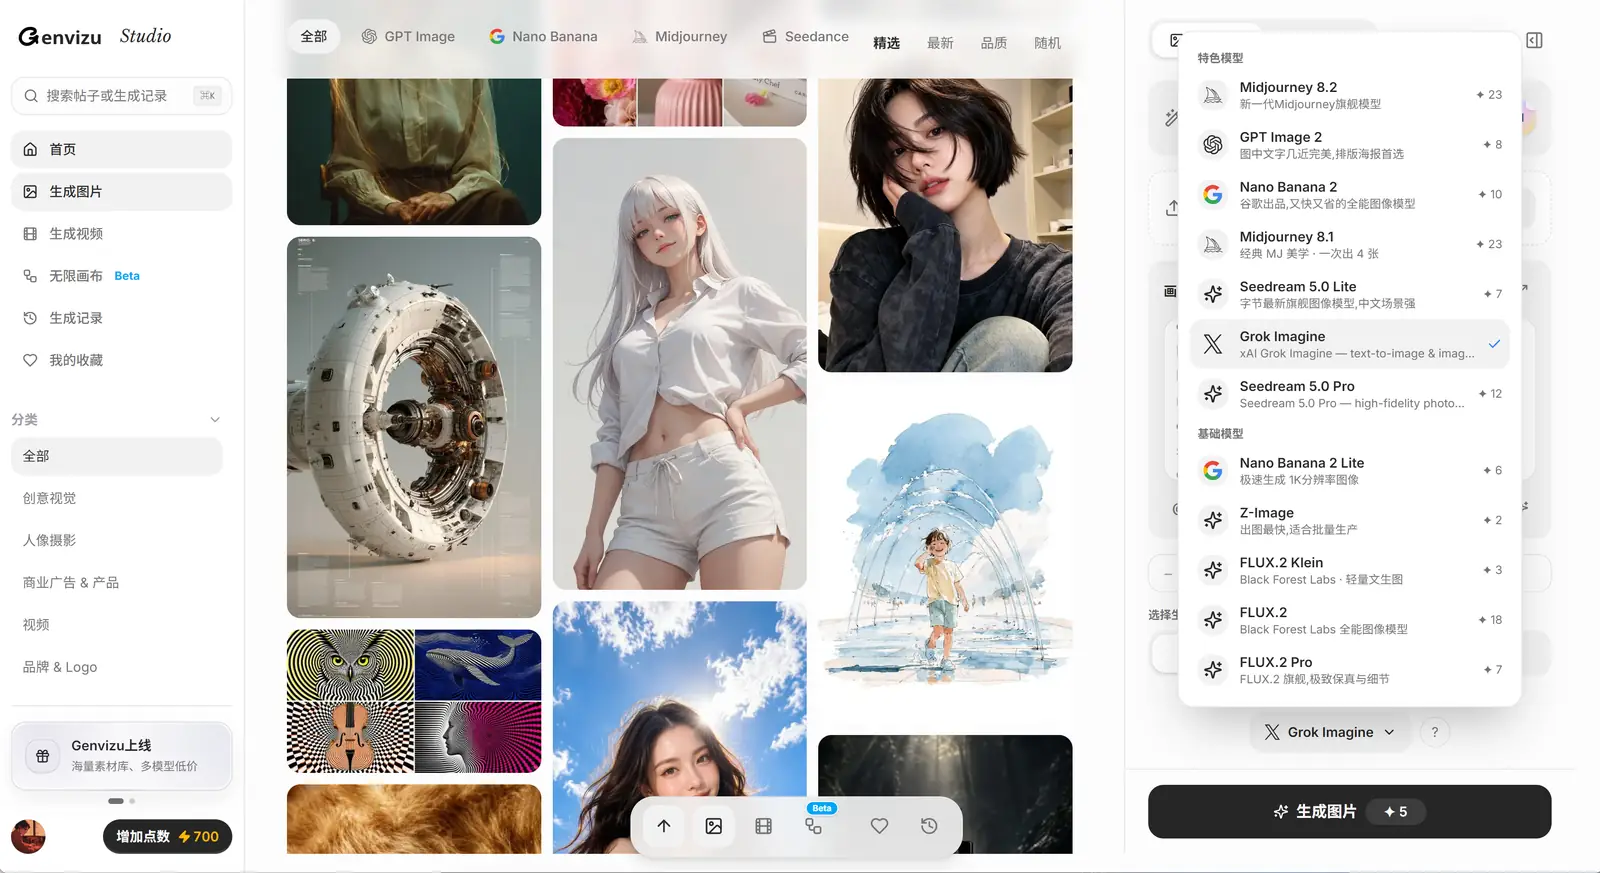Click the history clock icon in the floating toolbar
1600x873 pixels.
pos(929,826)
